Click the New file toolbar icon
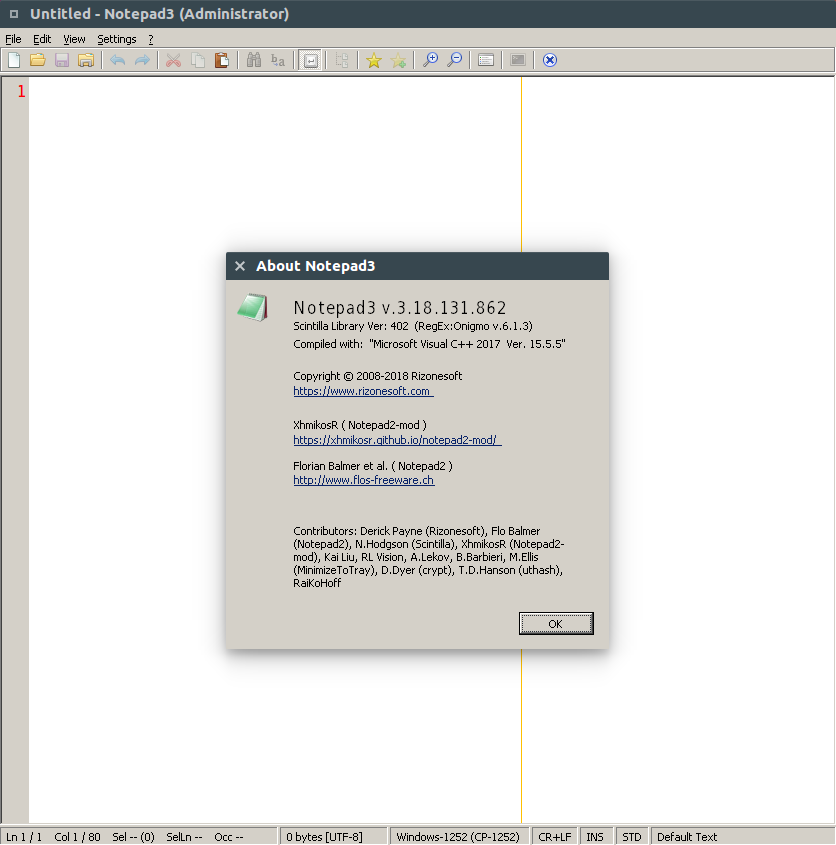This screenshot has width=836, height=845. [14, 60]
